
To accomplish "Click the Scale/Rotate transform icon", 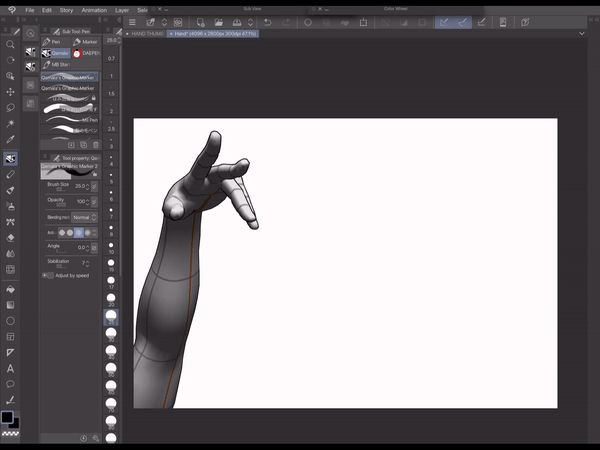I will pyautogui.click(x=363, y=23).
